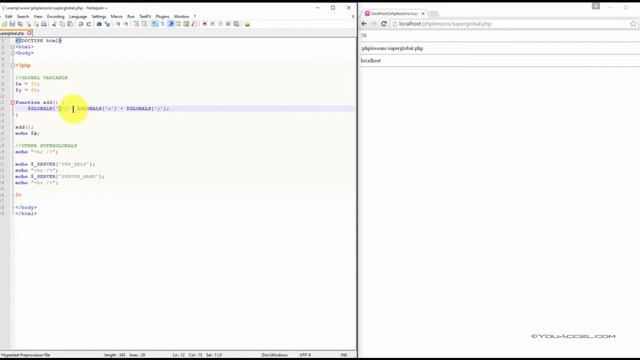This screenshot has height=360, width=640.
Task: Open the User Defined Language icon
Action: (178, 24)
